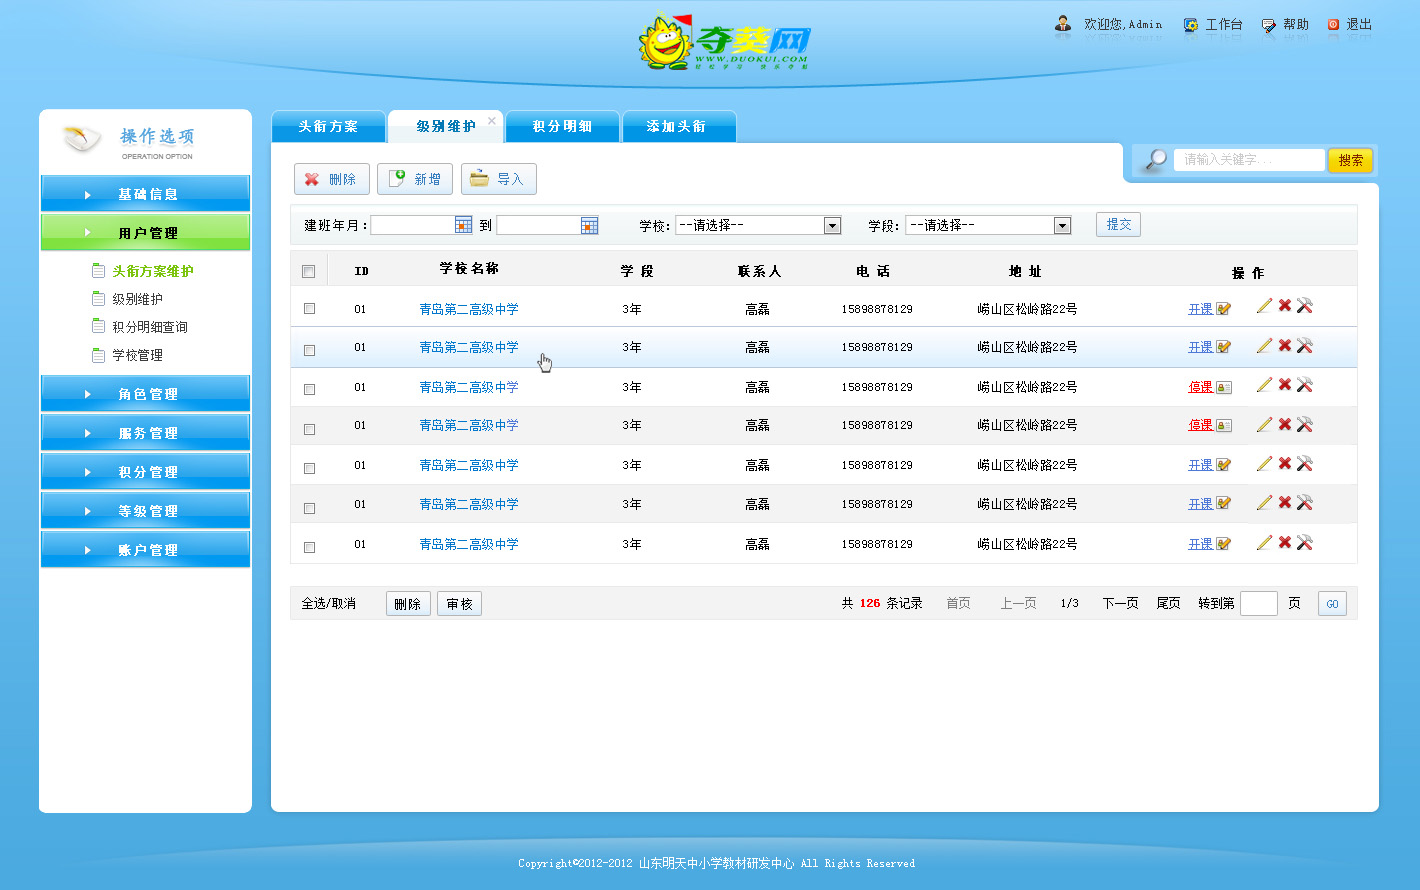Collapse the green 用户管理 sidebar section
The width and height of the screenshot is (1420, 890).
coord(145,232)
